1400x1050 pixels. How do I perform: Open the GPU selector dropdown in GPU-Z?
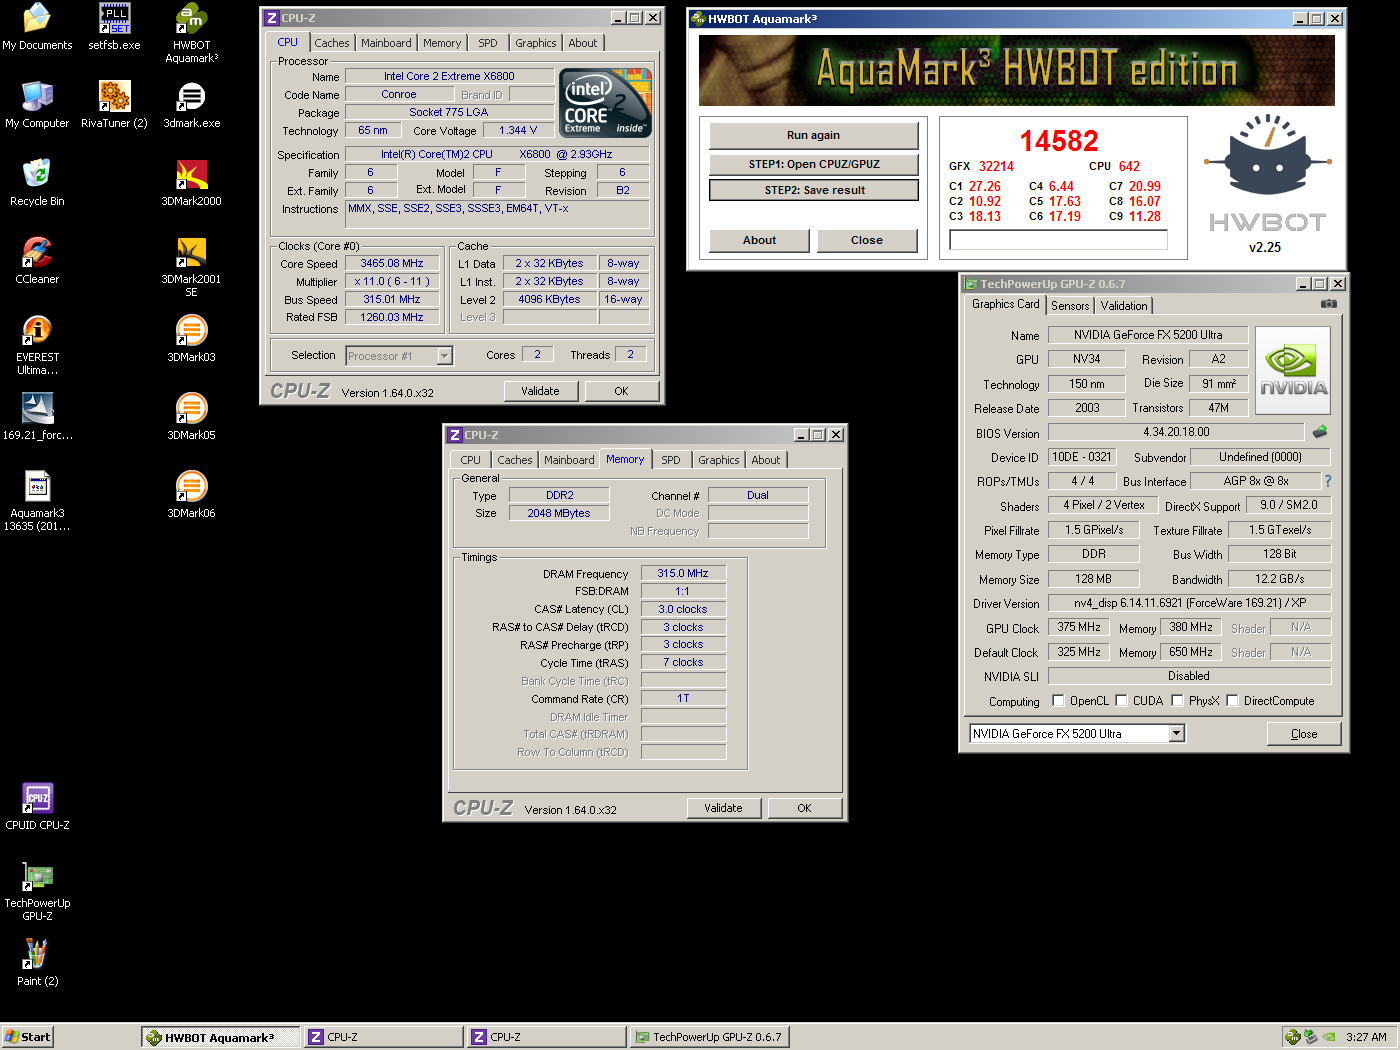tap(1176, 734)
